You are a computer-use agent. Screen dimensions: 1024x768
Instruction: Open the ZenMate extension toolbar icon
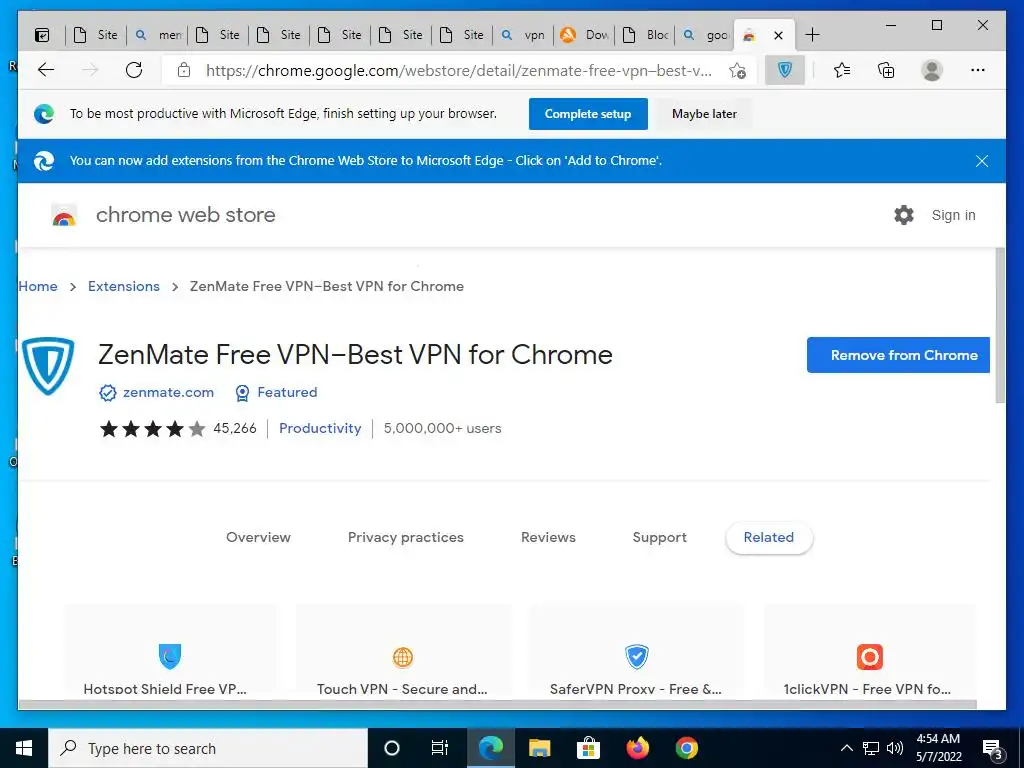[x=785, y=70]
